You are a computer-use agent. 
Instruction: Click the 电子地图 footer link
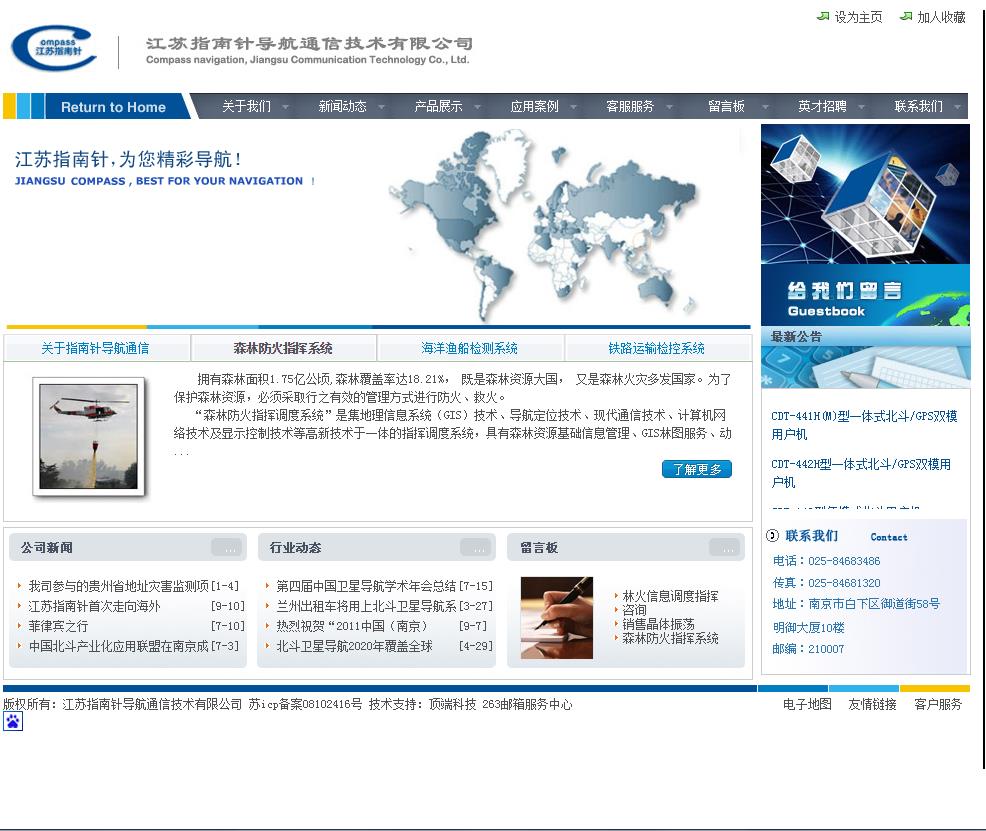click(807, 704)
